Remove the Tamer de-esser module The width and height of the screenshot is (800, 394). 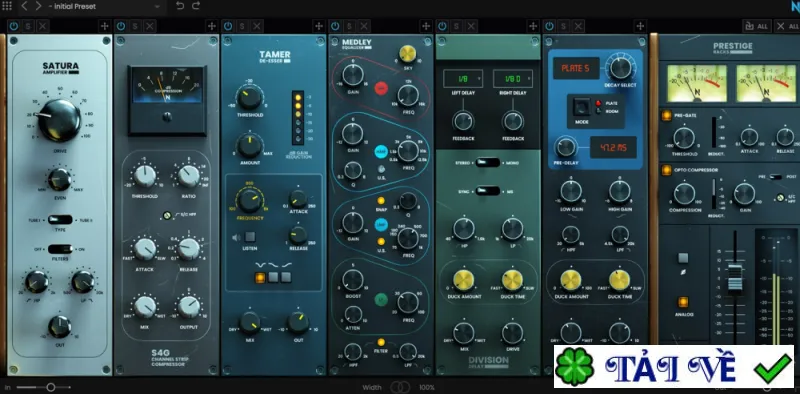pyautogui.click(x=257, y=26)
